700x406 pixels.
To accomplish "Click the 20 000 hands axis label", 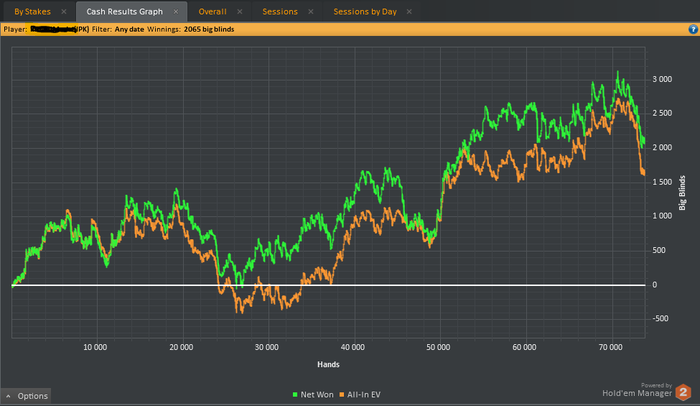I will tap(181, 347).
